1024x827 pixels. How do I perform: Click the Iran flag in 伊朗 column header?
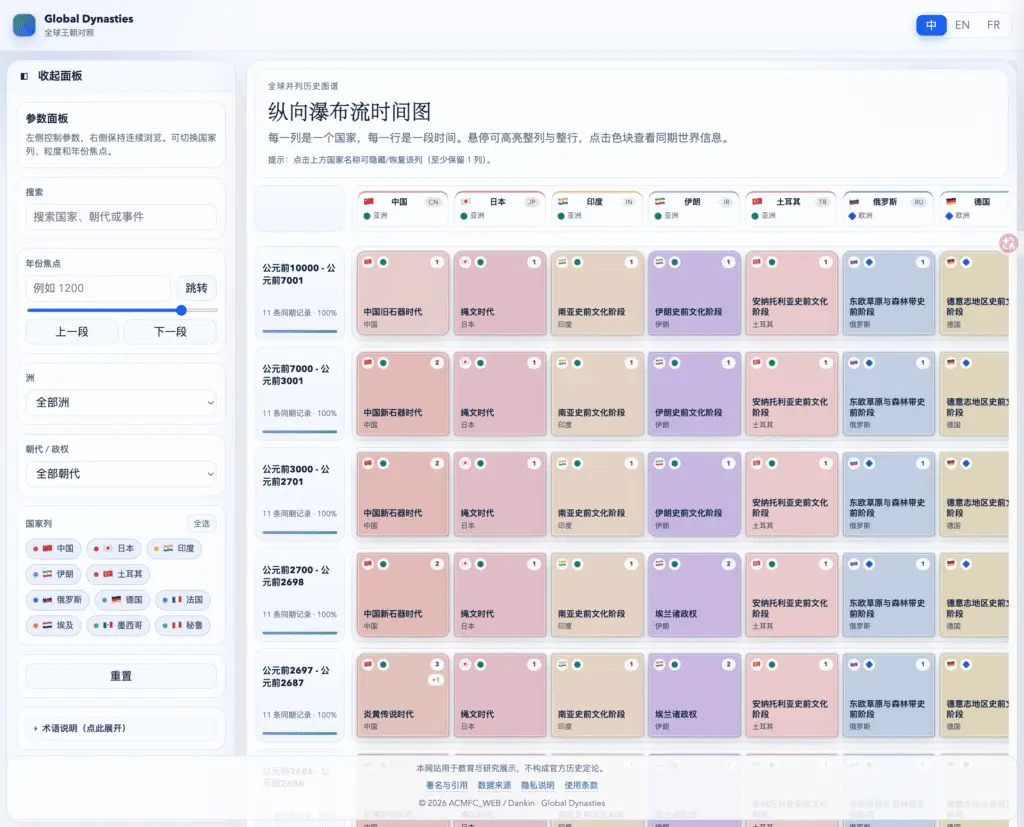660,201
